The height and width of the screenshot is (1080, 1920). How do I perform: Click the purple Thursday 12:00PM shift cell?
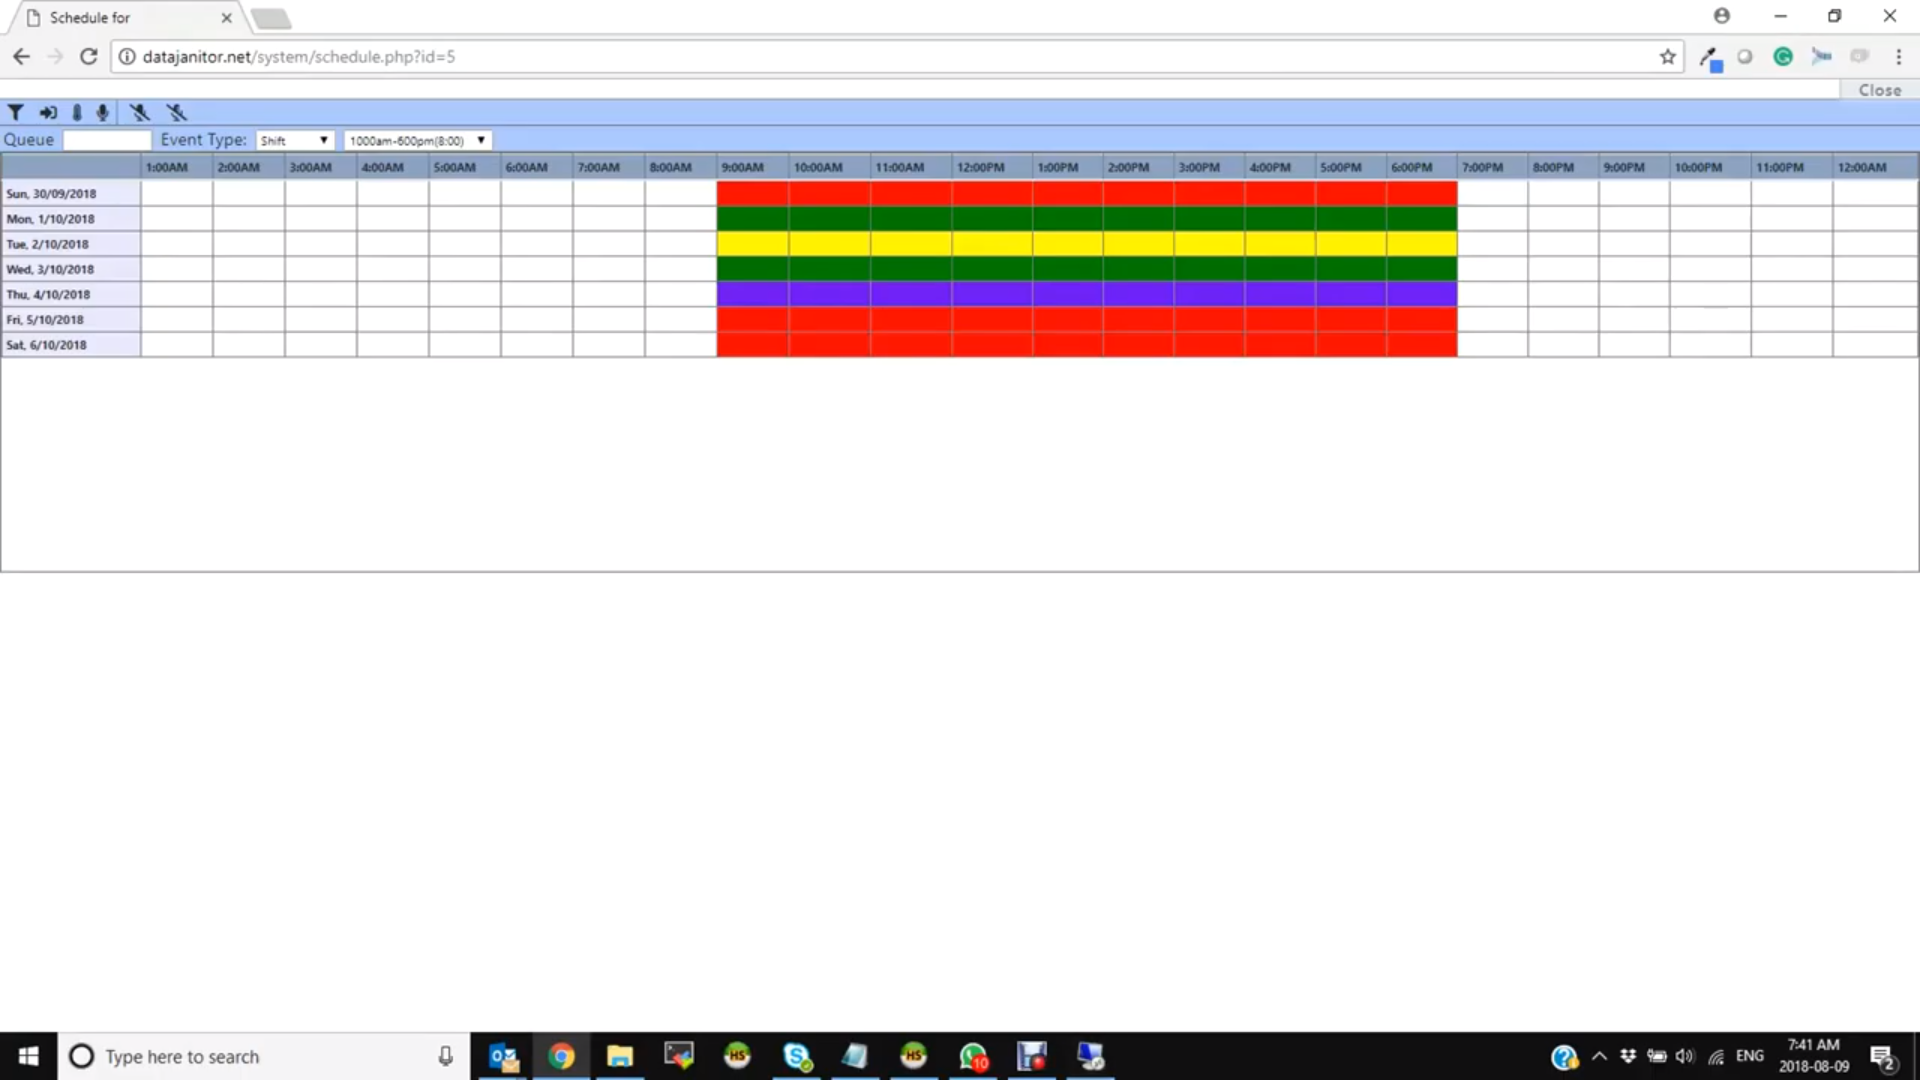991,294
